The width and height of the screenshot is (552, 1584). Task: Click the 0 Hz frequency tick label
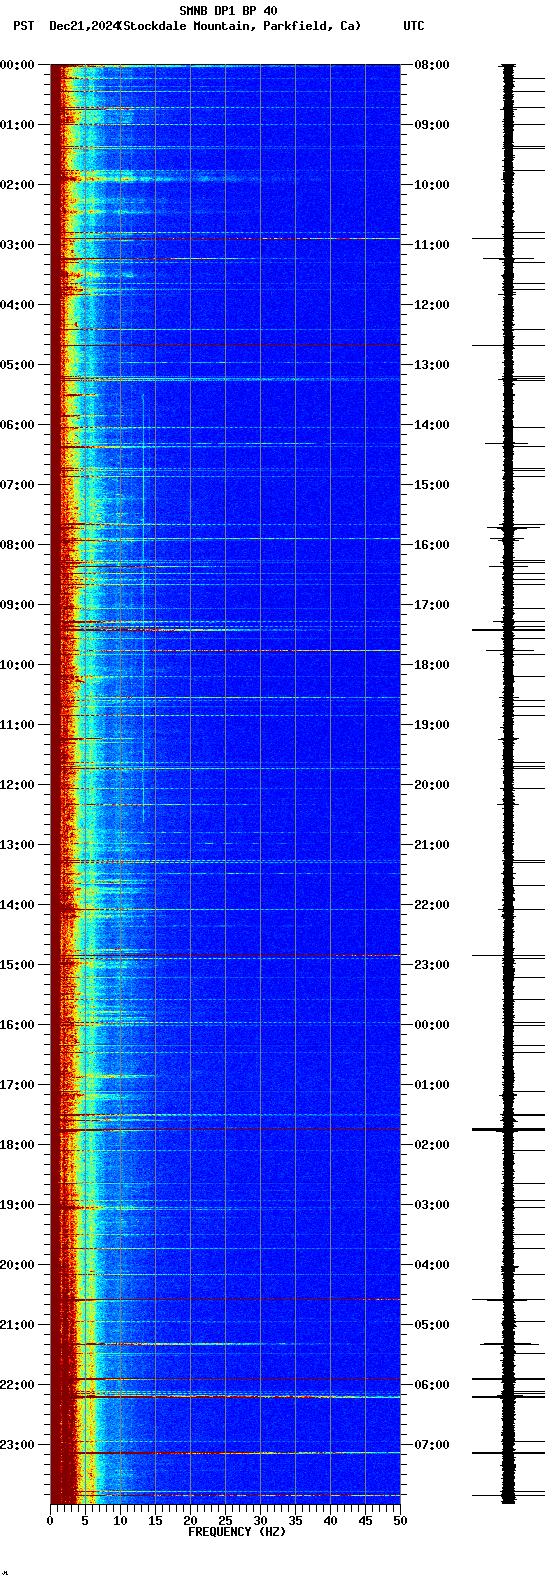pos(50,1521)
